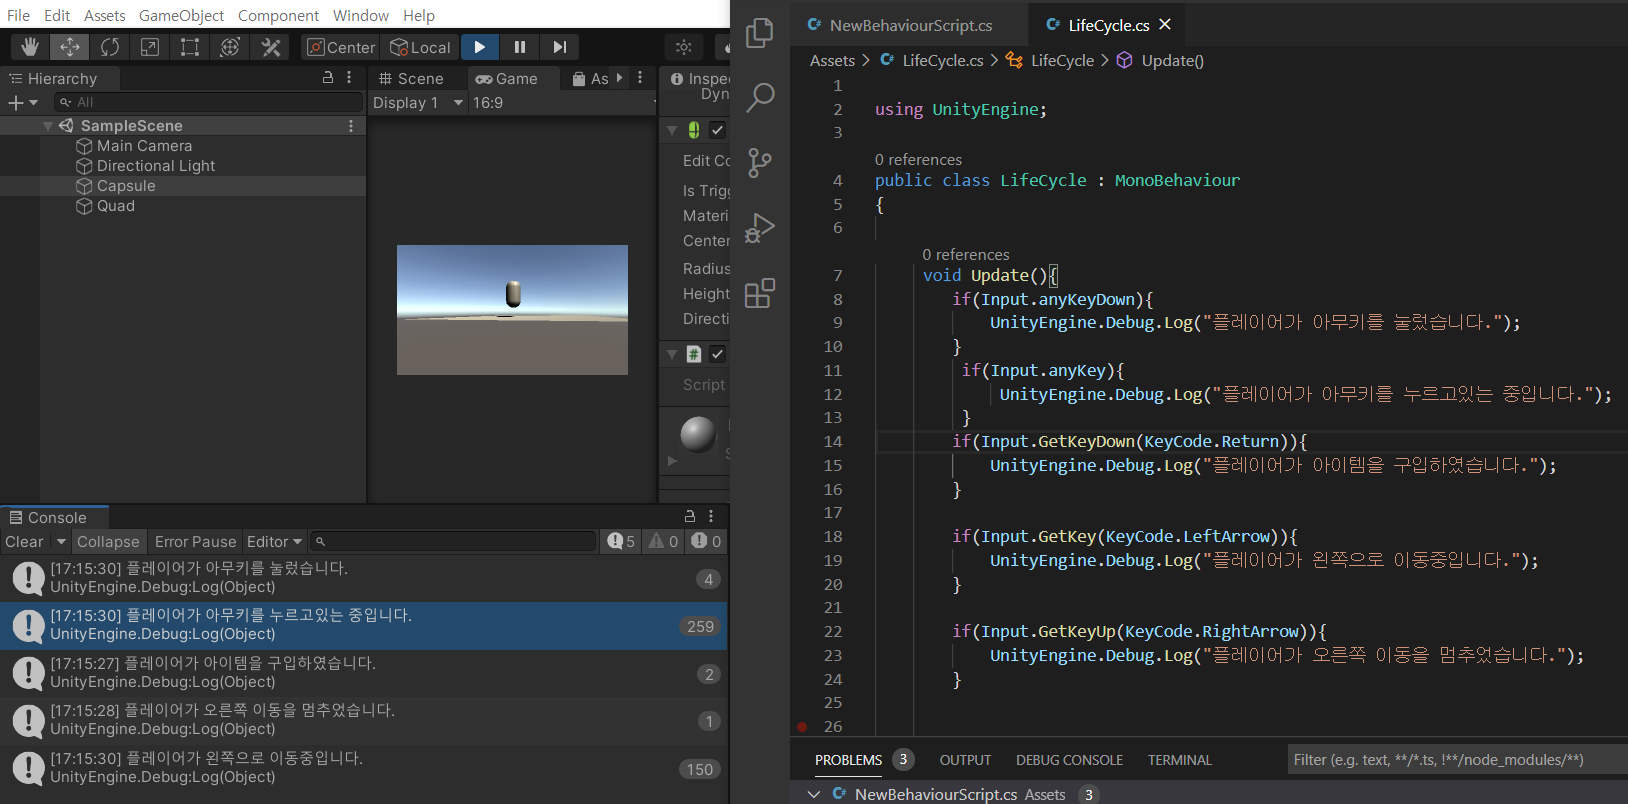This screenshot has height=804, width=1628.
Task: Expand the material preview foldout
Action: [x=673, y=461]
